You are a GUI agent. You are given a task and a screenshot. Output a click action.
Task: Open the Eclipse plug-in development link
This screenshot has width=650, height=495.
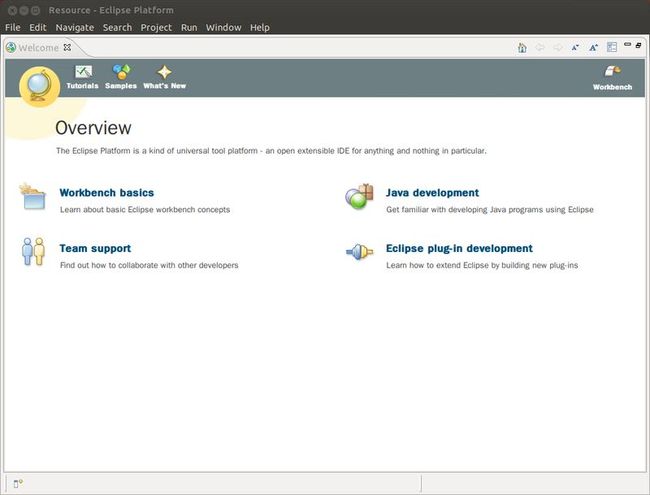459,248
